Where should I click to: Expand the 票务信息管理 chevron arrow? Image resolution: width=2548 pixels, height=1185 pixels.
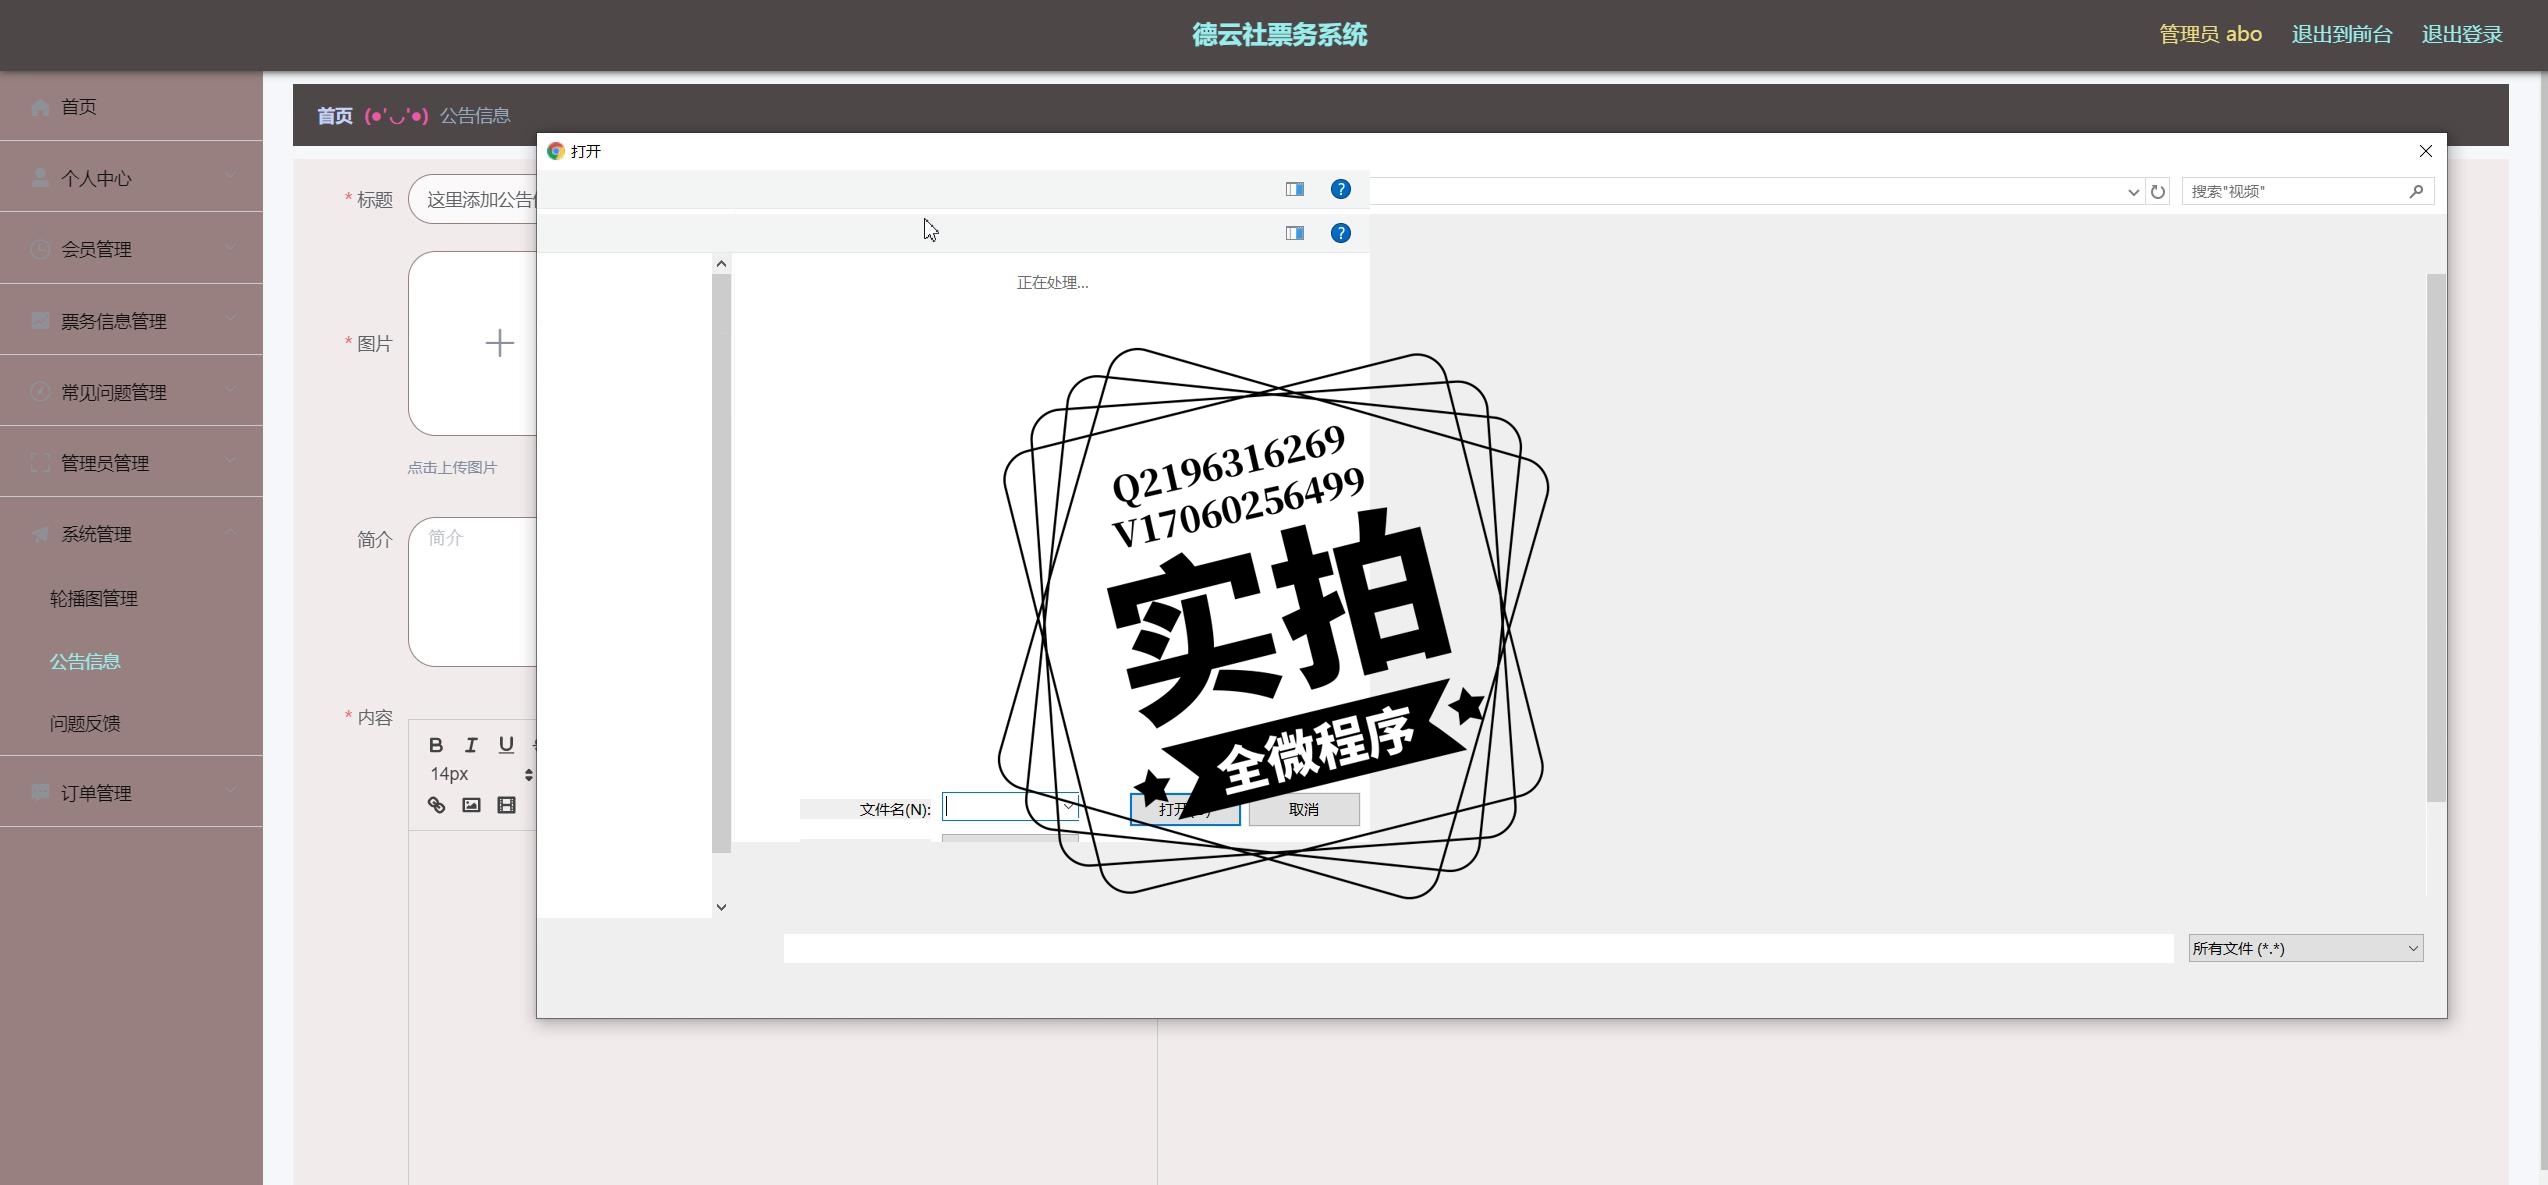click(x=231, y=318)
